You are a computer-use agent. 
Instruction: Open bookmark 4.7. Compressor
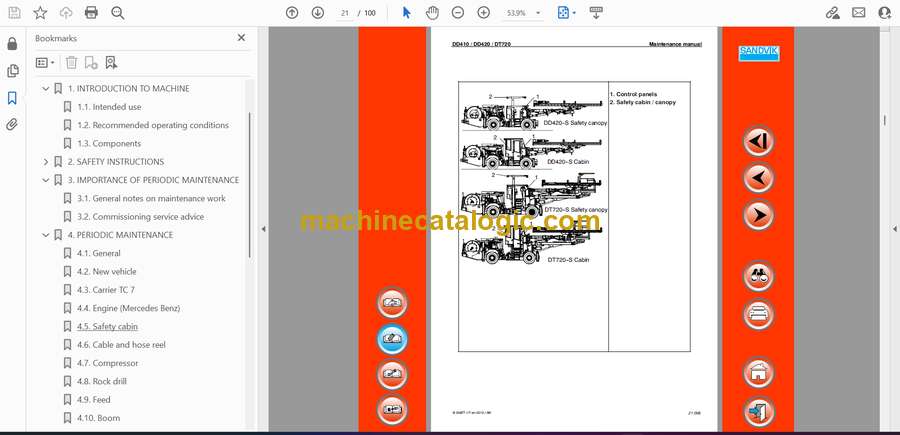pyautogui.click(x=108, y=363)
